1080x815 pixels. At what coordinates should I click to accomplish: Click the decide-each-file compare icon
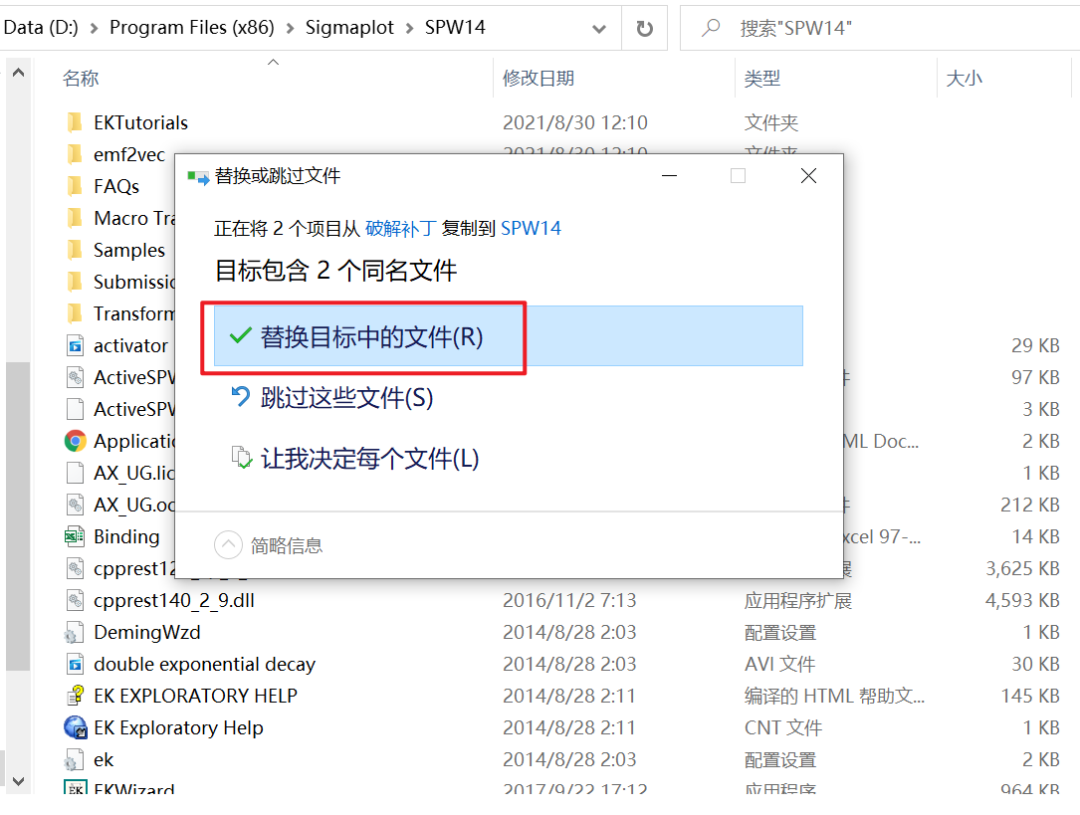241,457
